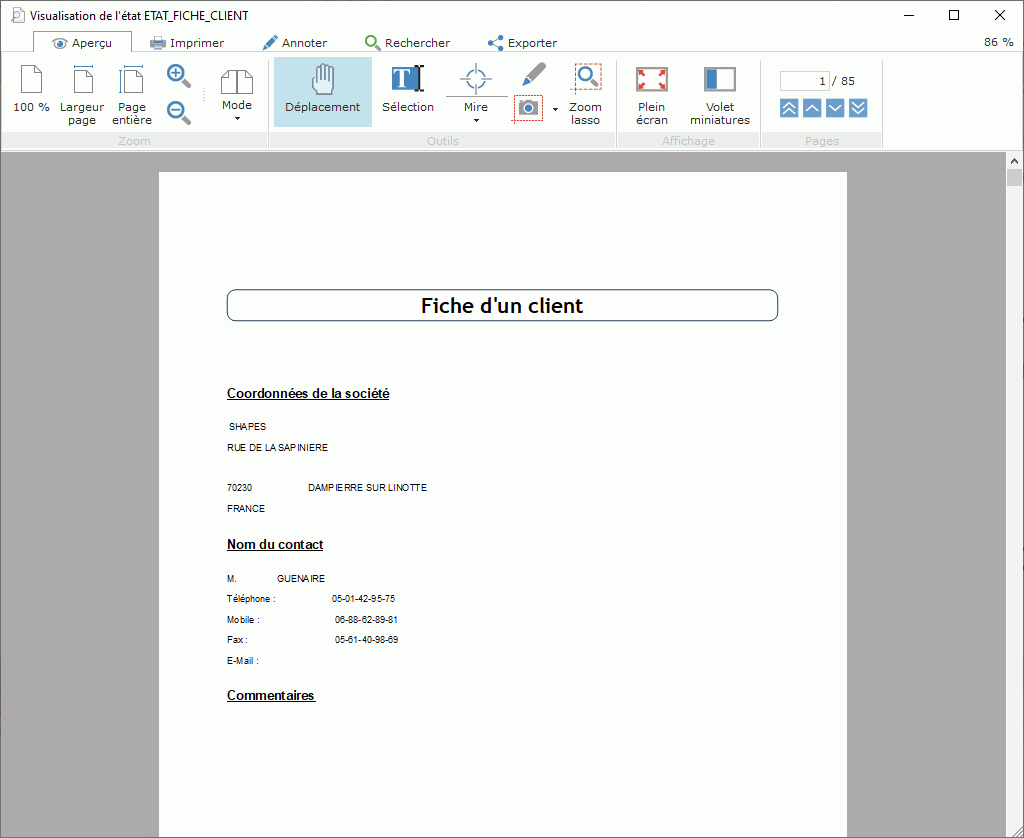Screen dimensions: 1024x838
Task: Jump to the last page
Action: click(x=858, y=108)
